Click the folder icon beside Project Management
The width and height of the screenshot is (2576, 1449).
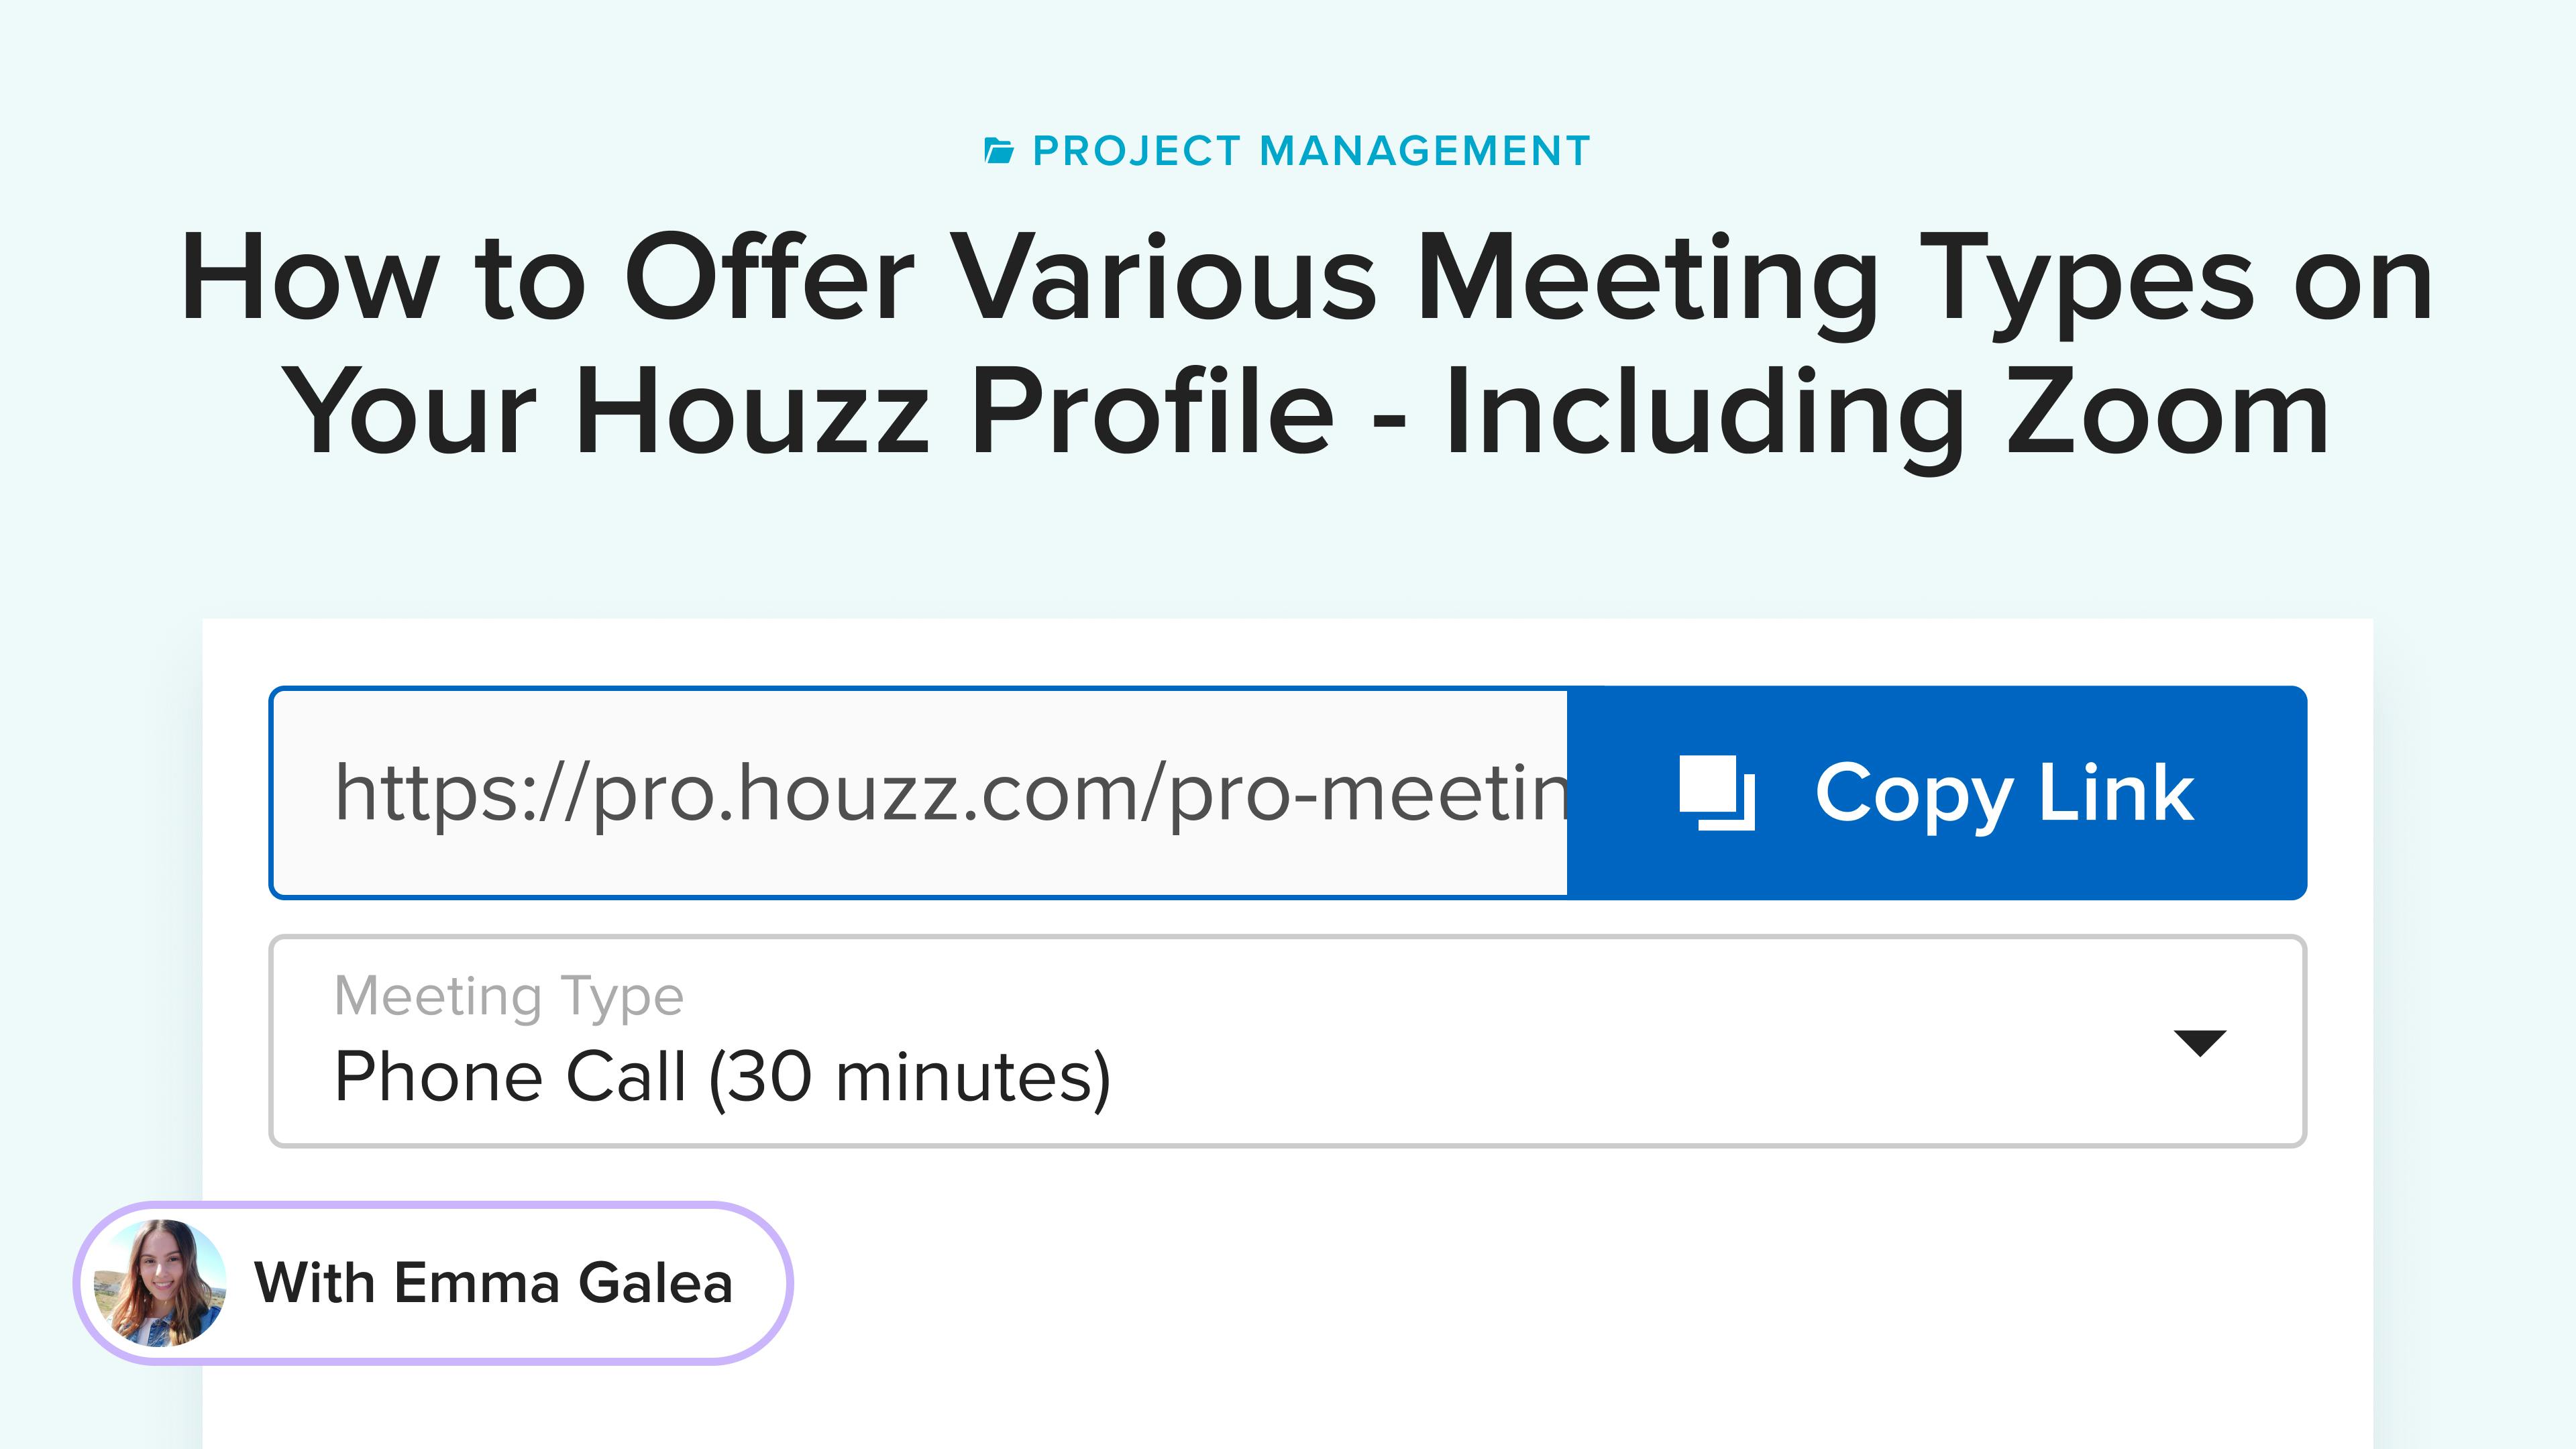998,151
